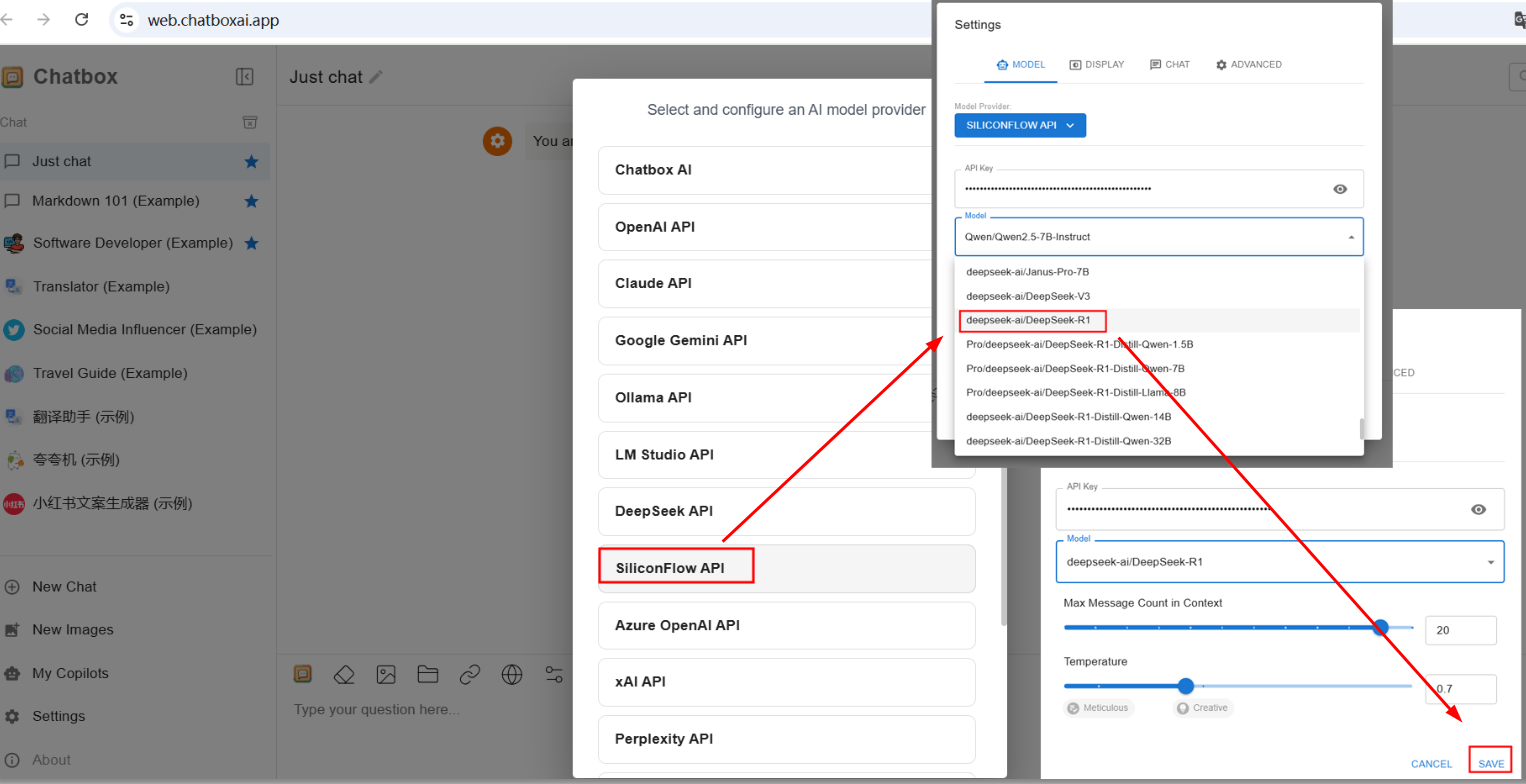Screen dimensions: 1526x784
Task: Click the eraser icon above message input
Action: pos(344,674)
